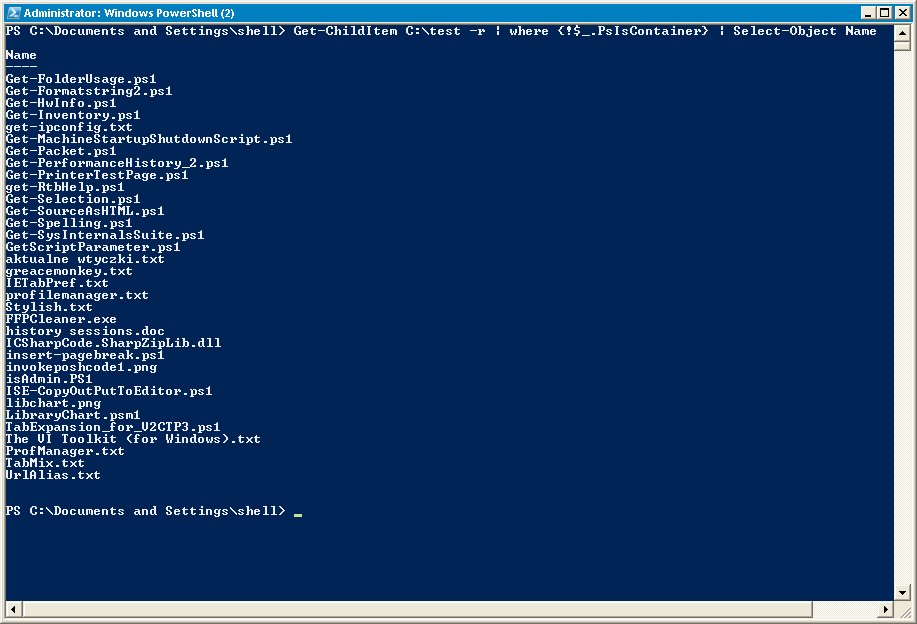The image size is (917, 624).
Task: Click the Name column header text
Action: pos(21,55)
